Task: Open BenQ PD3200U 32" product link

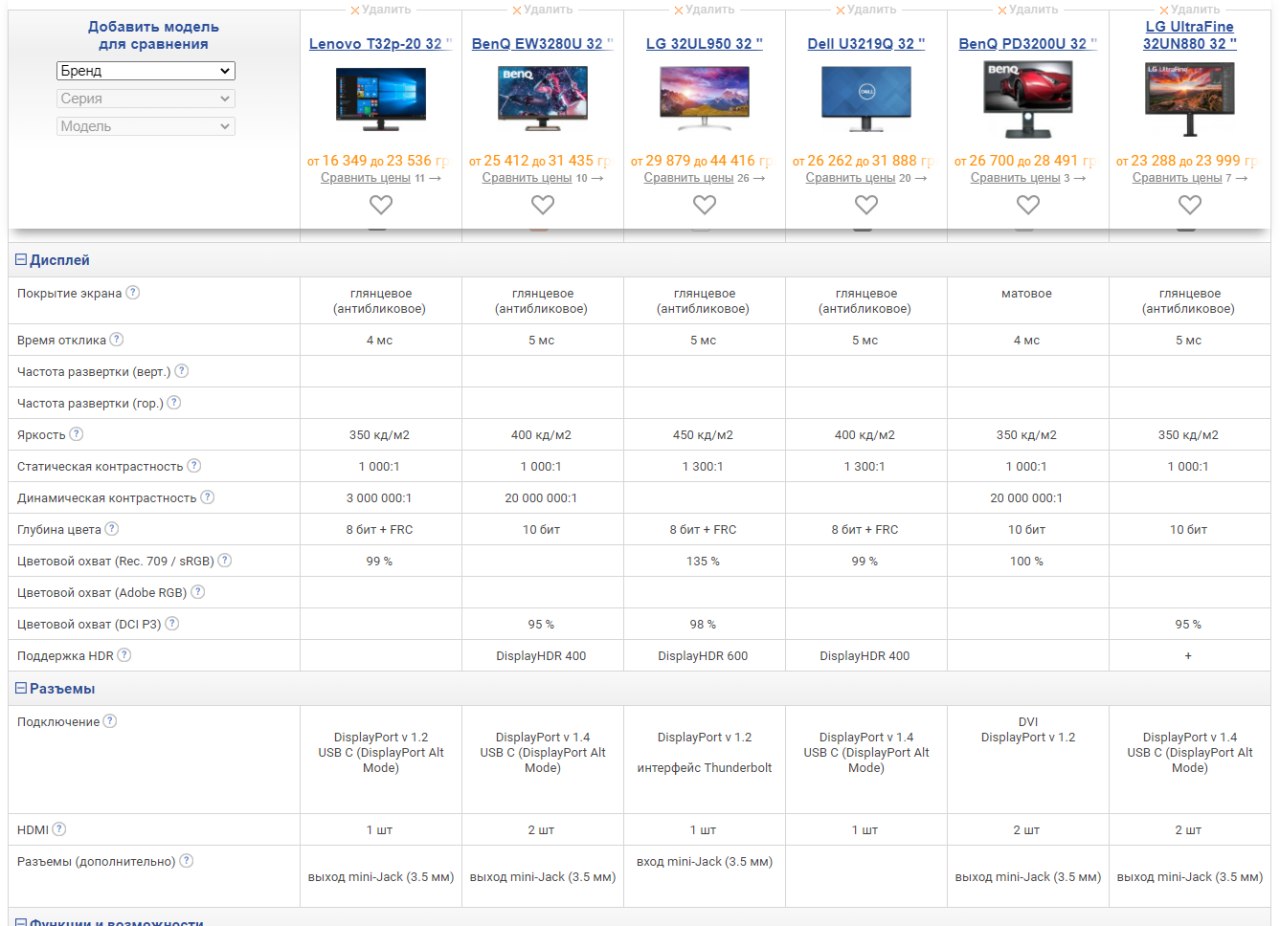Action: (x=1028, y=44)
